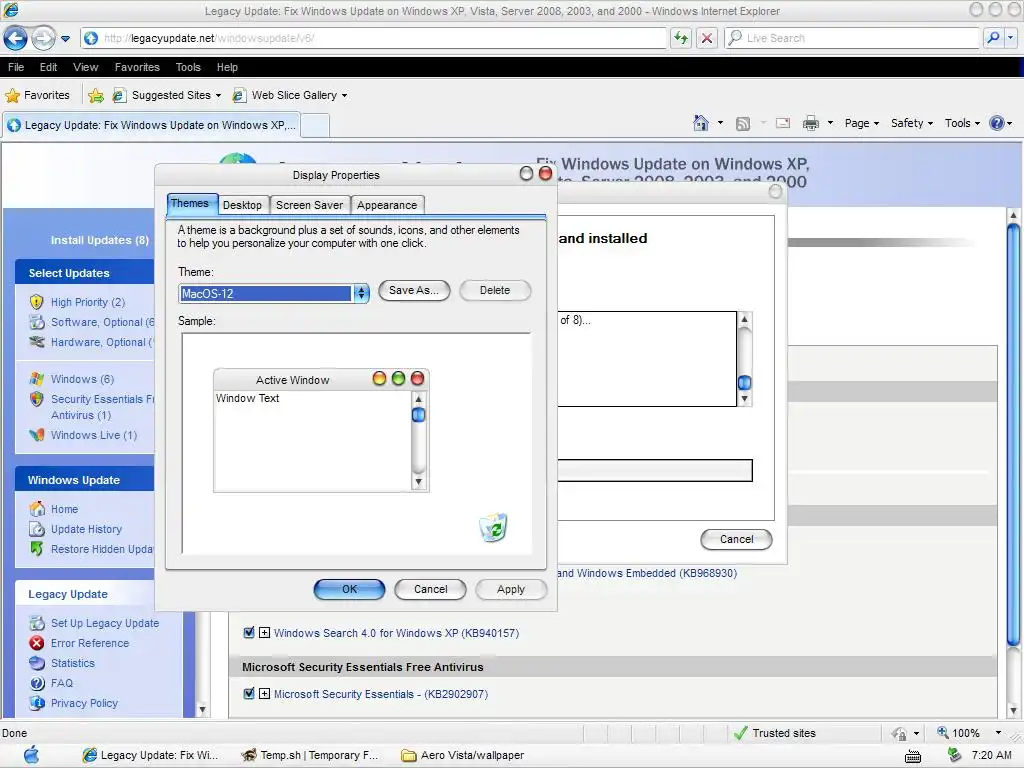The image size is (1024, 768).
Task: Click the Add to Favorites star-arrow icon
Action: 96,95
